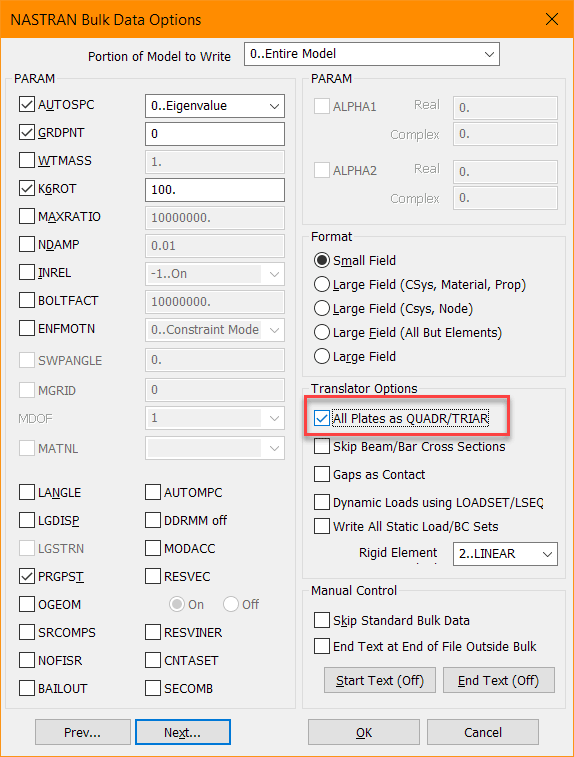Image resolution: width=574 pixels, height=757 pixels.
Task: Check Skip Beam/Bar Cross Sections
Action: coord(322,446)
